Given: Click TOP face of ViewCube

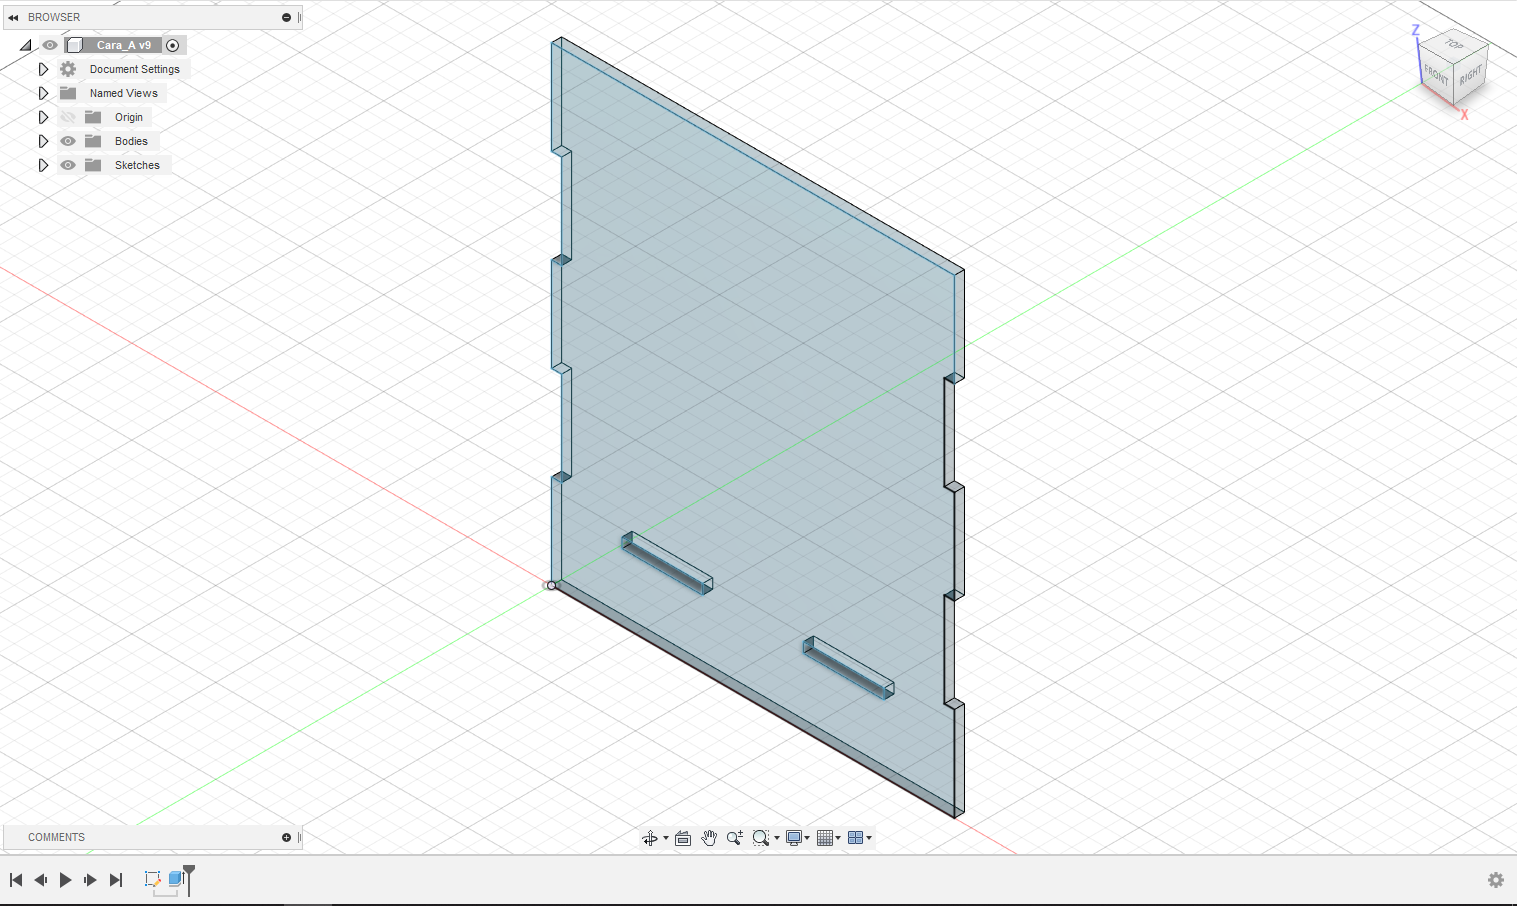Looking at the screenshot, I should point(1454,46).
